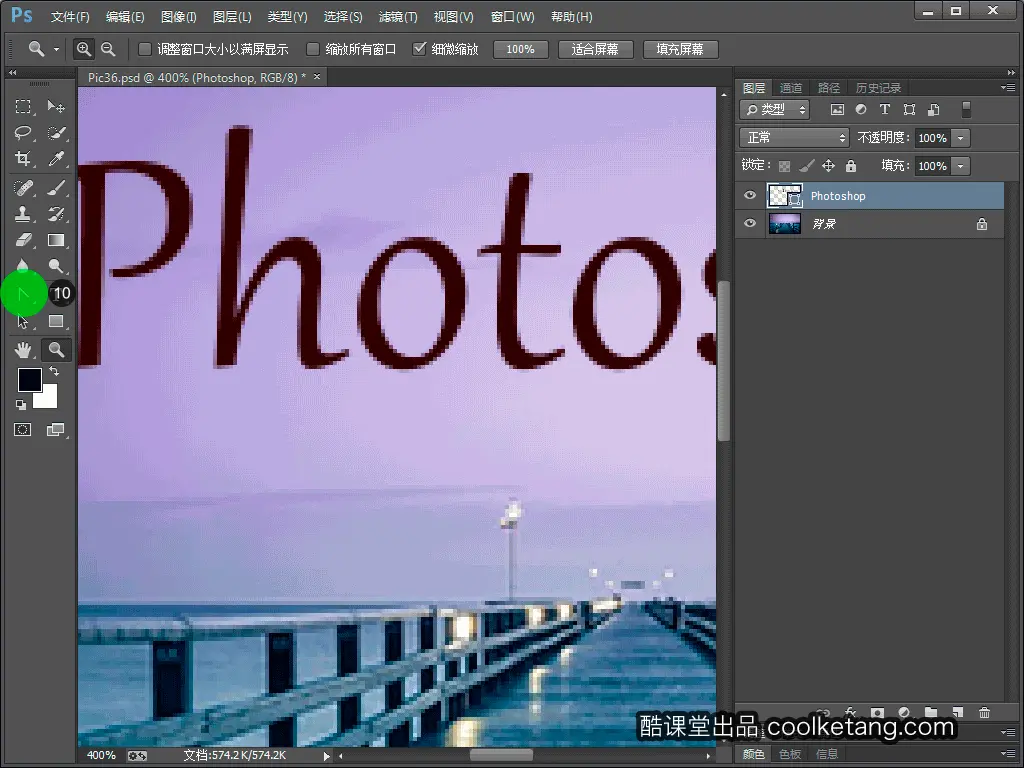Select the Brush tool
Image resolution: width=1024 pixels, height=768 pixels.
[x=56, y=188]
